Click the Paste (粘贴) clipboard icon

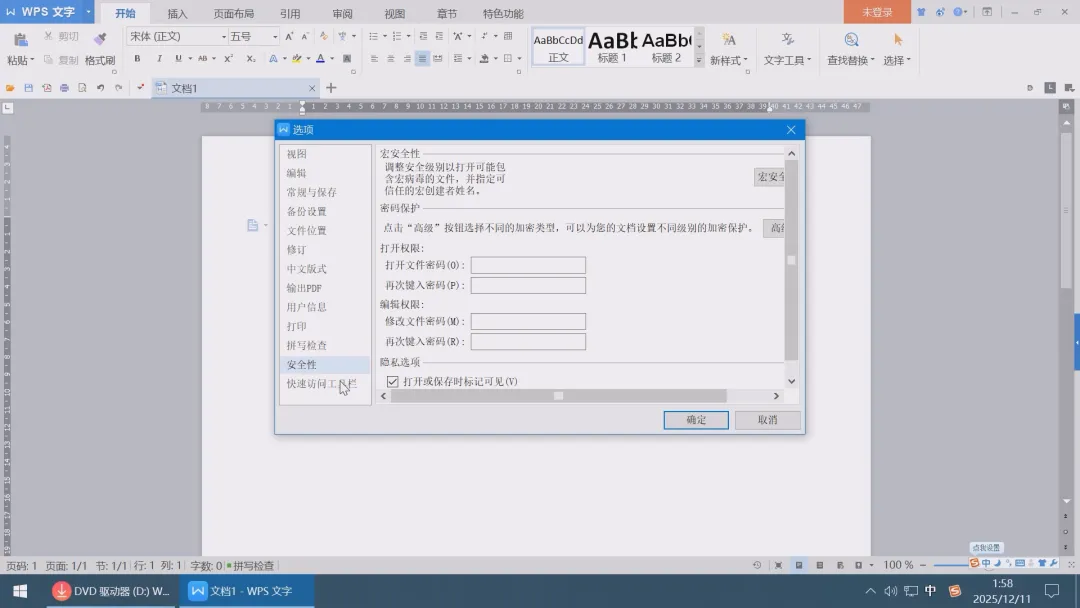21,40
